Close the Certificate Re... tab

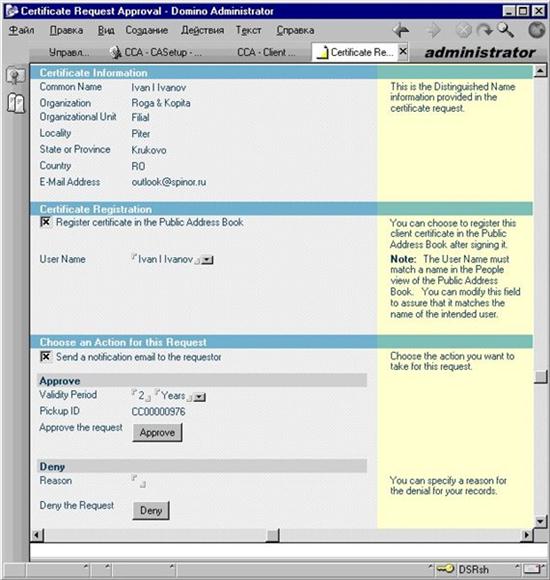(403, 51)
